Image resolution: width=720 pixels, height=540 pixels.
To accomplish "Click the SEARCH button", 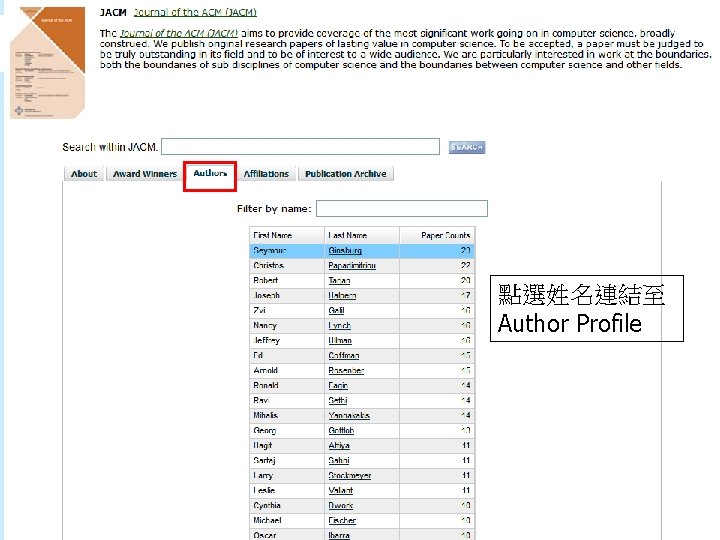I will [467, 147].
